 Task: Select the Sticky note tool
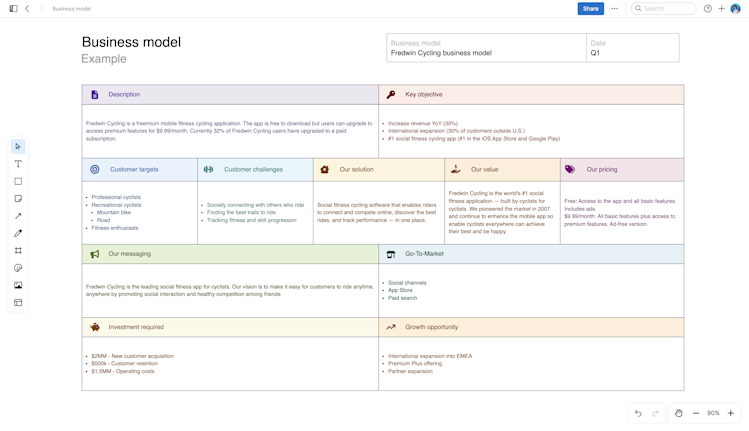[18, 199]
